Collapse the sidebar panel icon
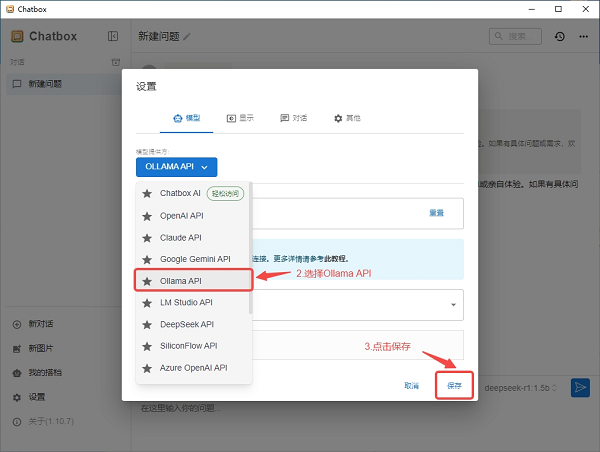The height and width of the screenshot is (452, 600). tap(113, 36)
